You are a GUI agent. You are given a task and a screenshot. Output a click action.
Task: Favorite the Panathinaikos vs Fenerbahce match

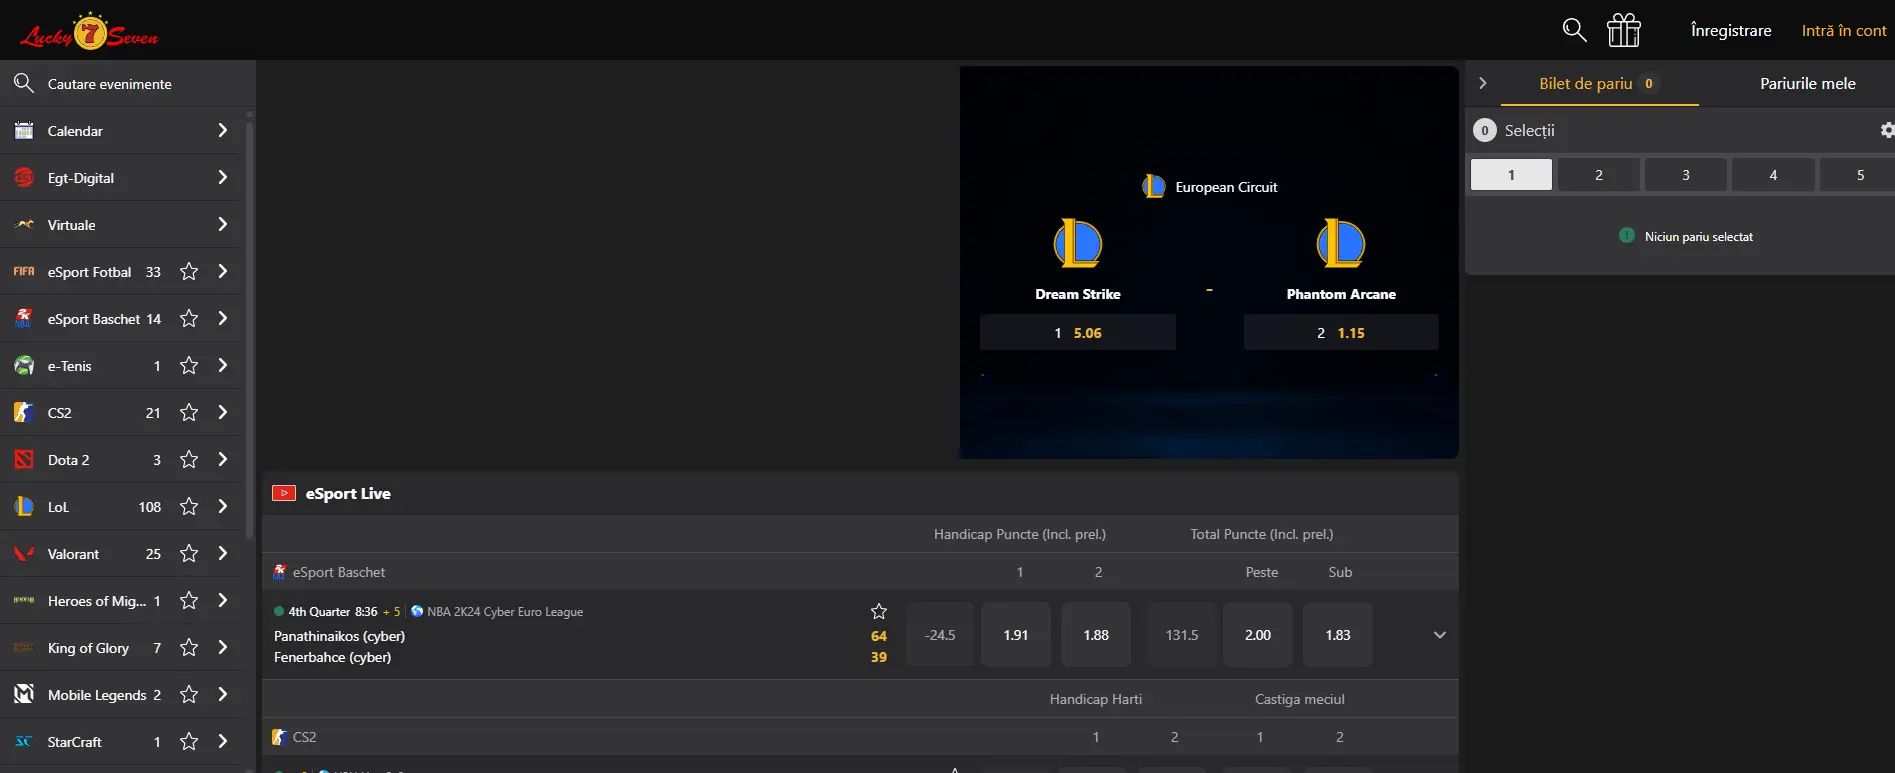879,611
